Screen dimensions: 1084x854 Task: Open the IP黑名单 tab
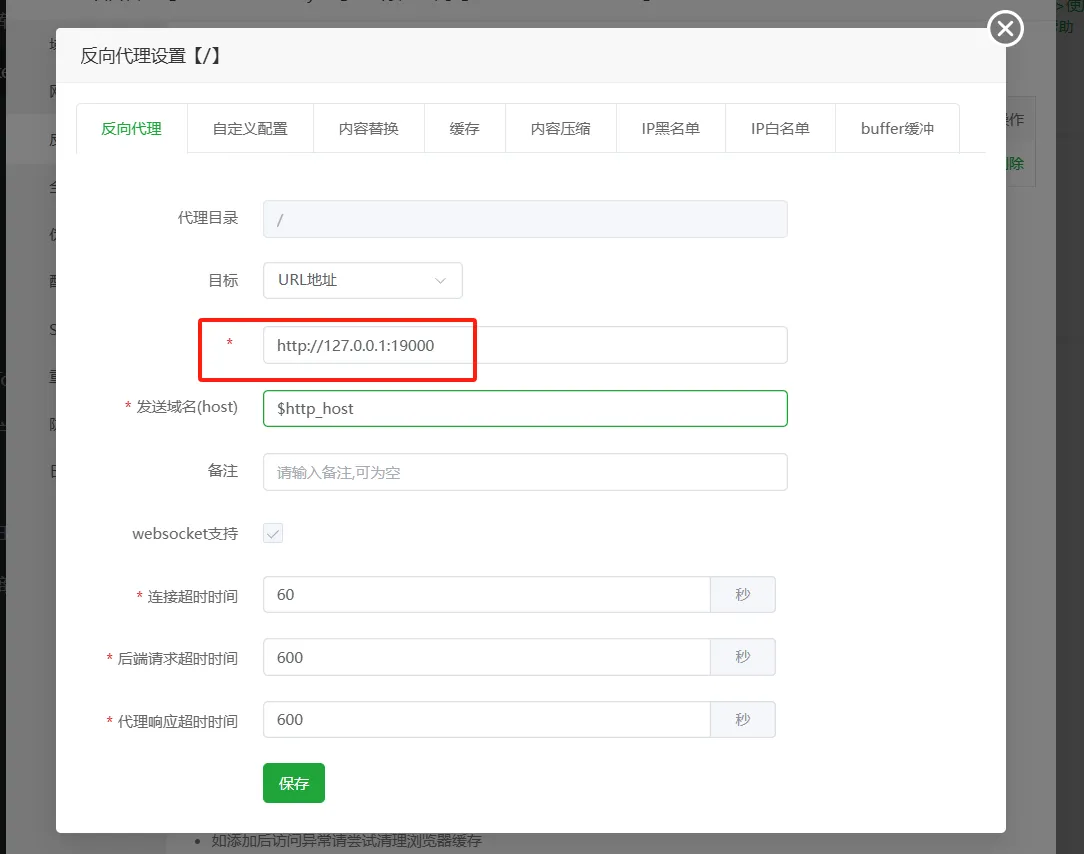[671, 129]
